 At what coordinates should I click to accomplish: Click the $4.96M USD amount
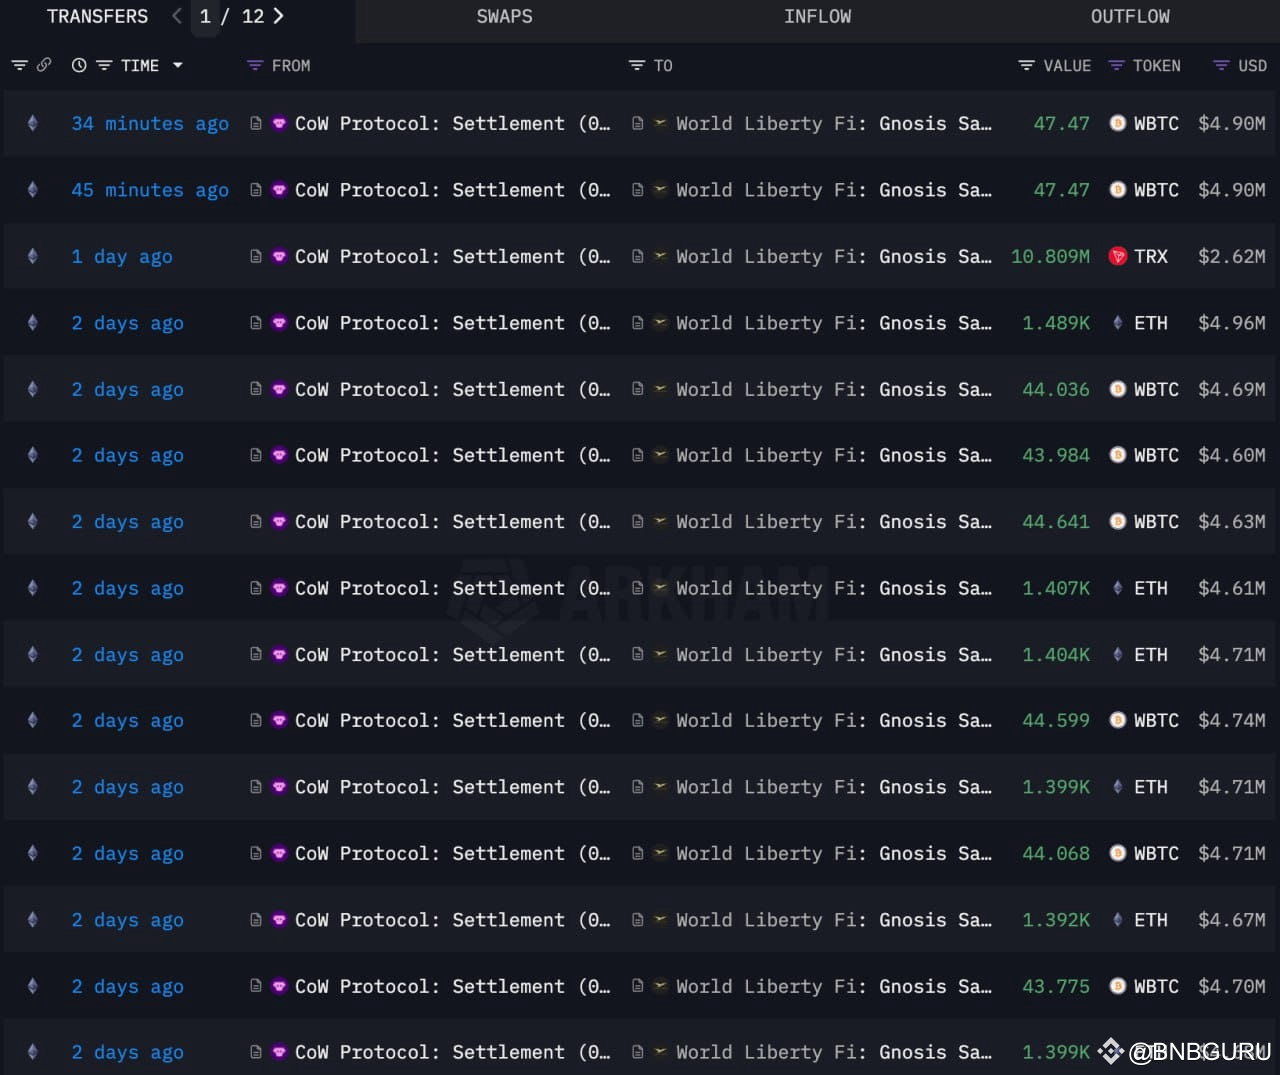coord(1232,323)
